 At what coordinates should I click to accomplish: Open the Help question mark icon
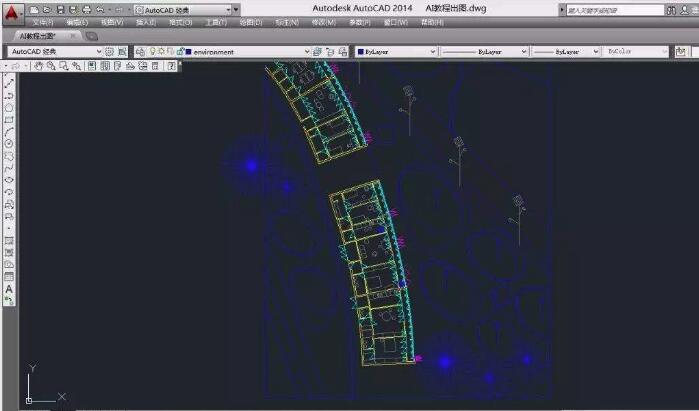tap(171, 66)
